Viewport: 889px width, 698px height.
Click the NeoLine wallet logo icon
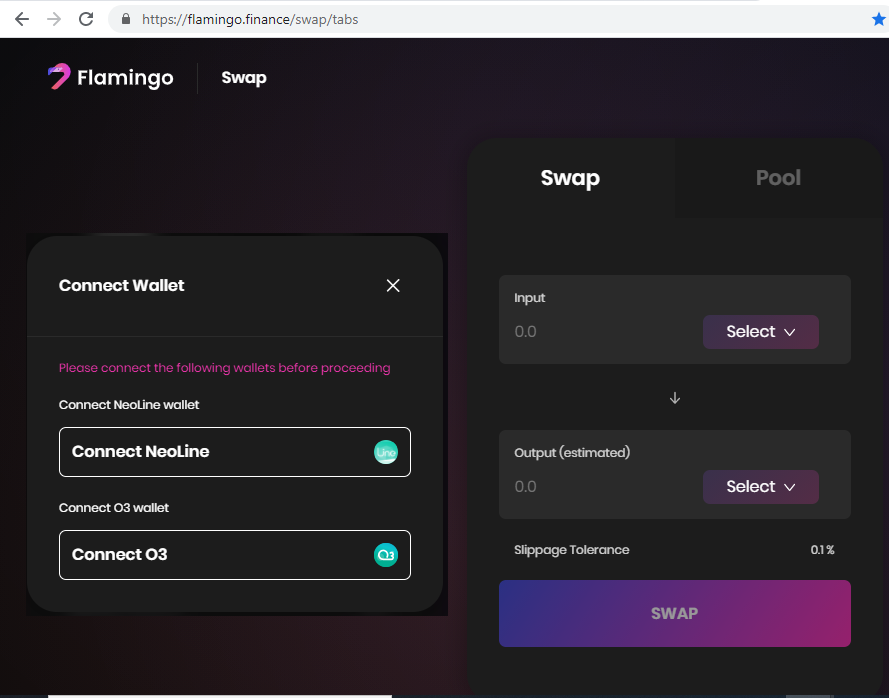[x=386, y=452]
